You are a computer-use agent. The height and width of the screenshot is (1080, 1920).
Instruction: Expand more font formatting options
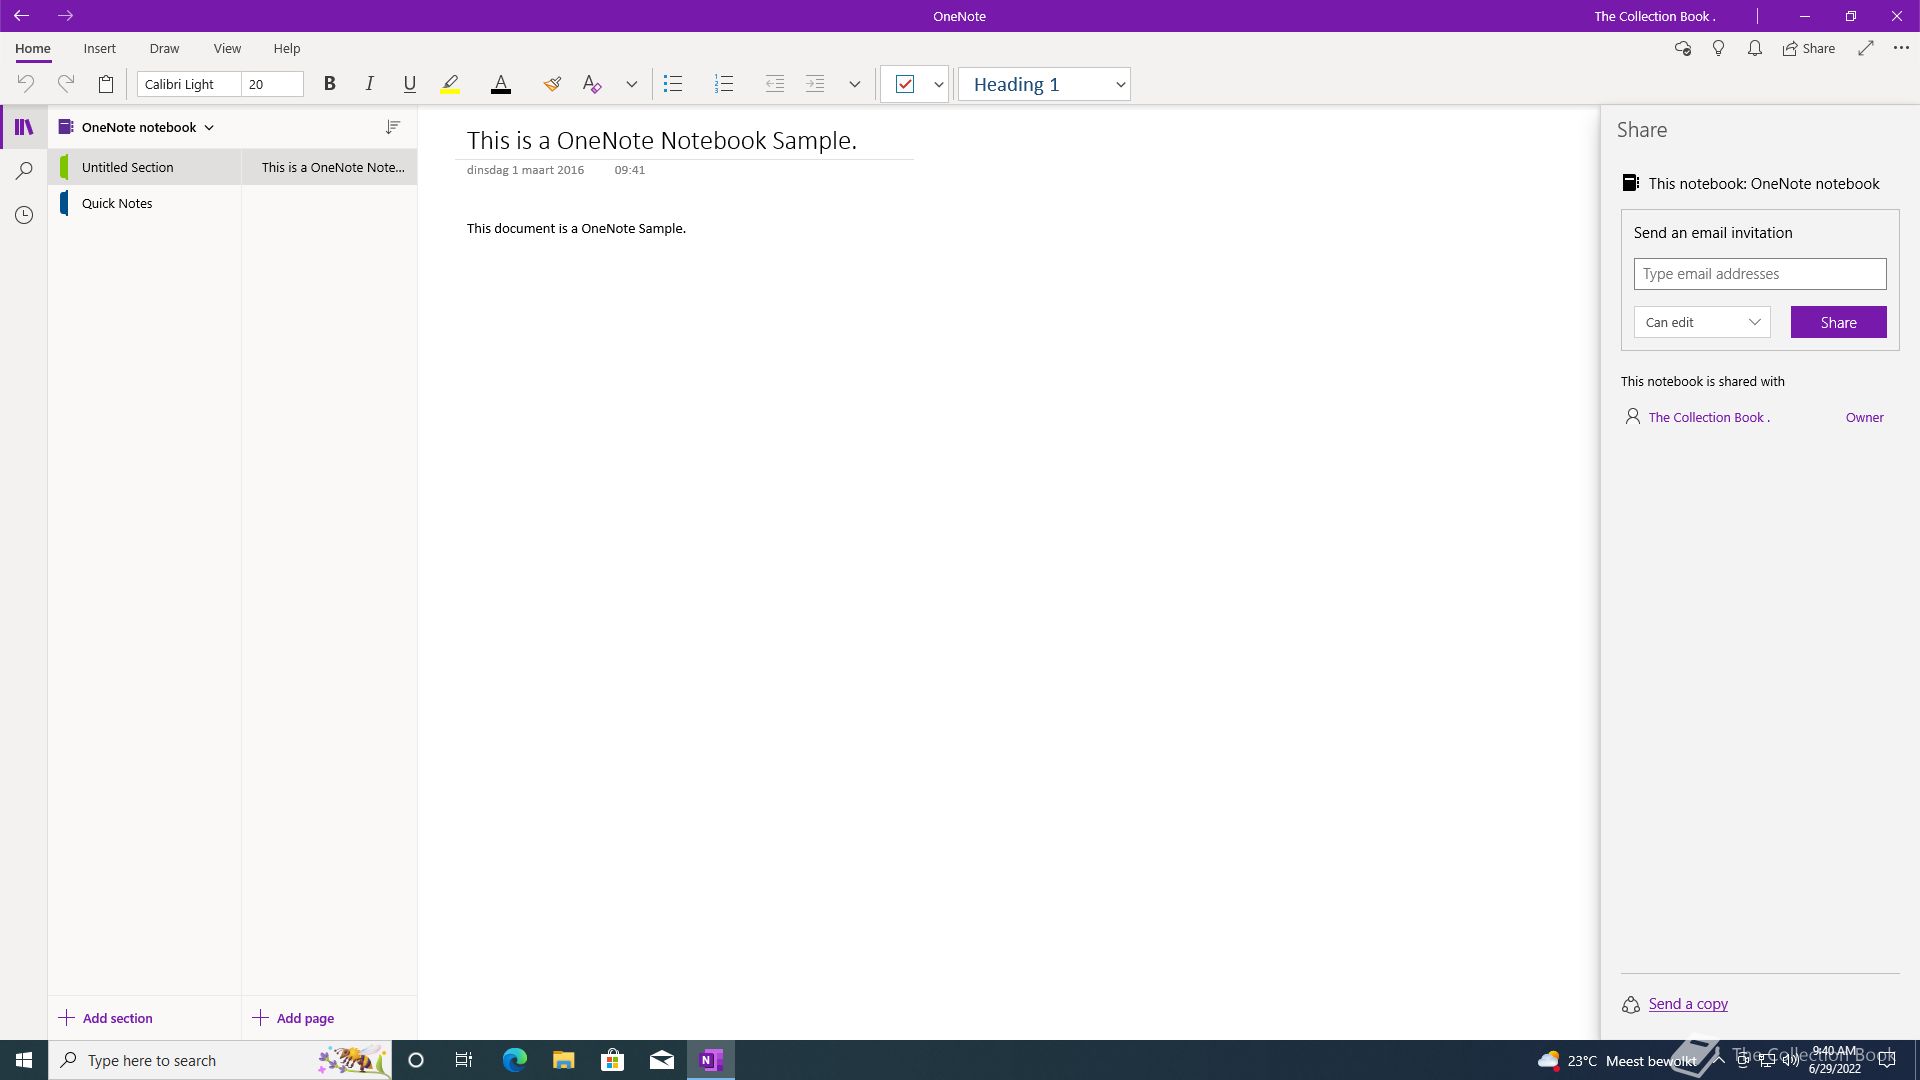[x=631, y=84]
